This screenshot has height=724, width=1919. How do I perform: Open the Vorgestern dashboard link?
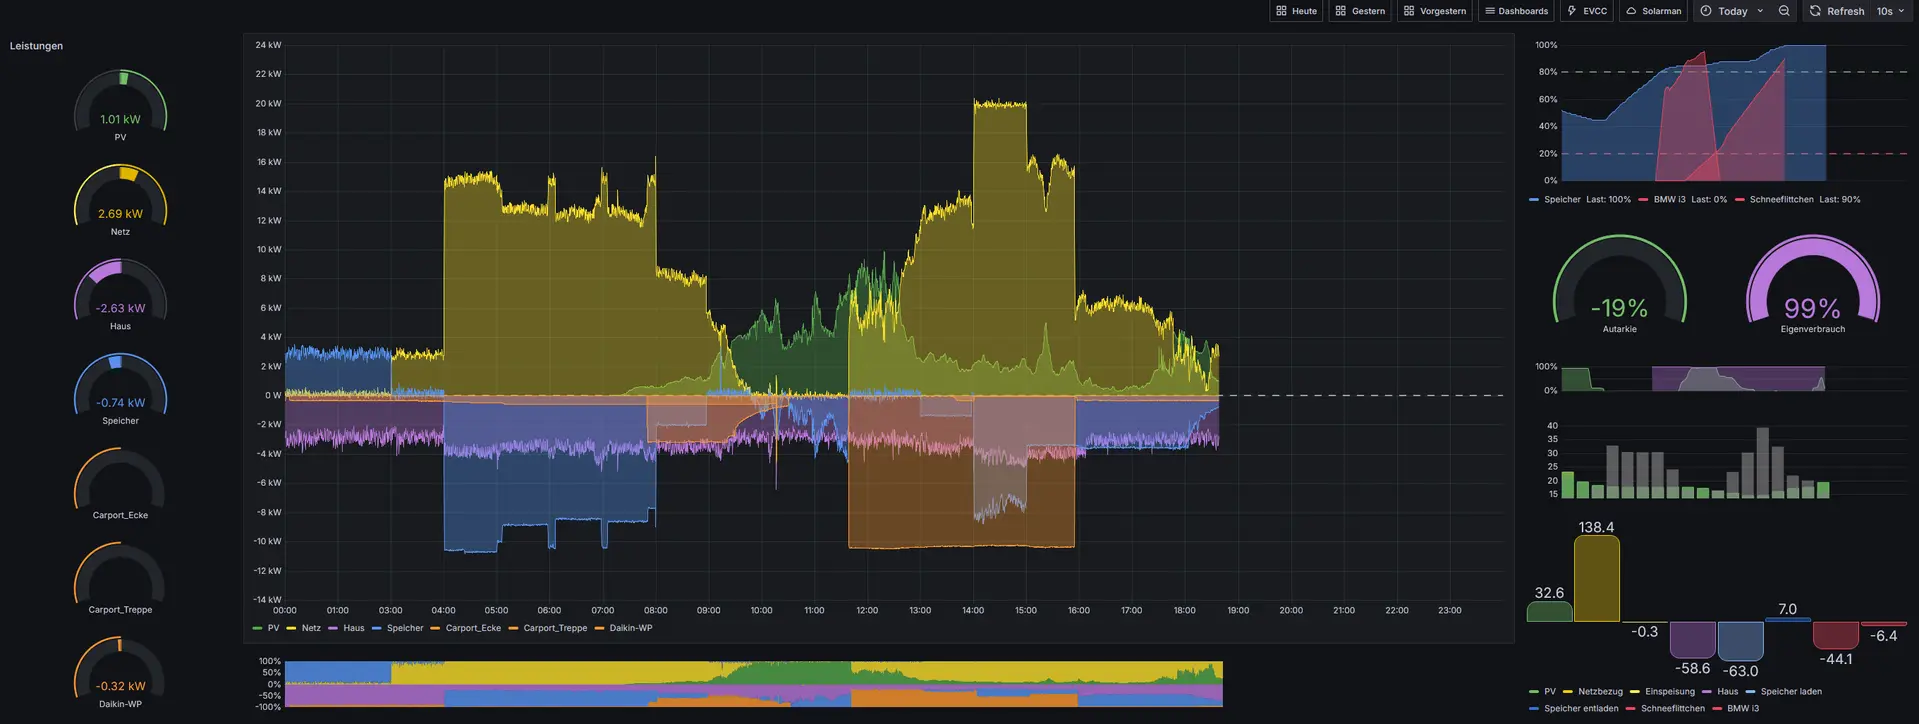pos(1434,11)
